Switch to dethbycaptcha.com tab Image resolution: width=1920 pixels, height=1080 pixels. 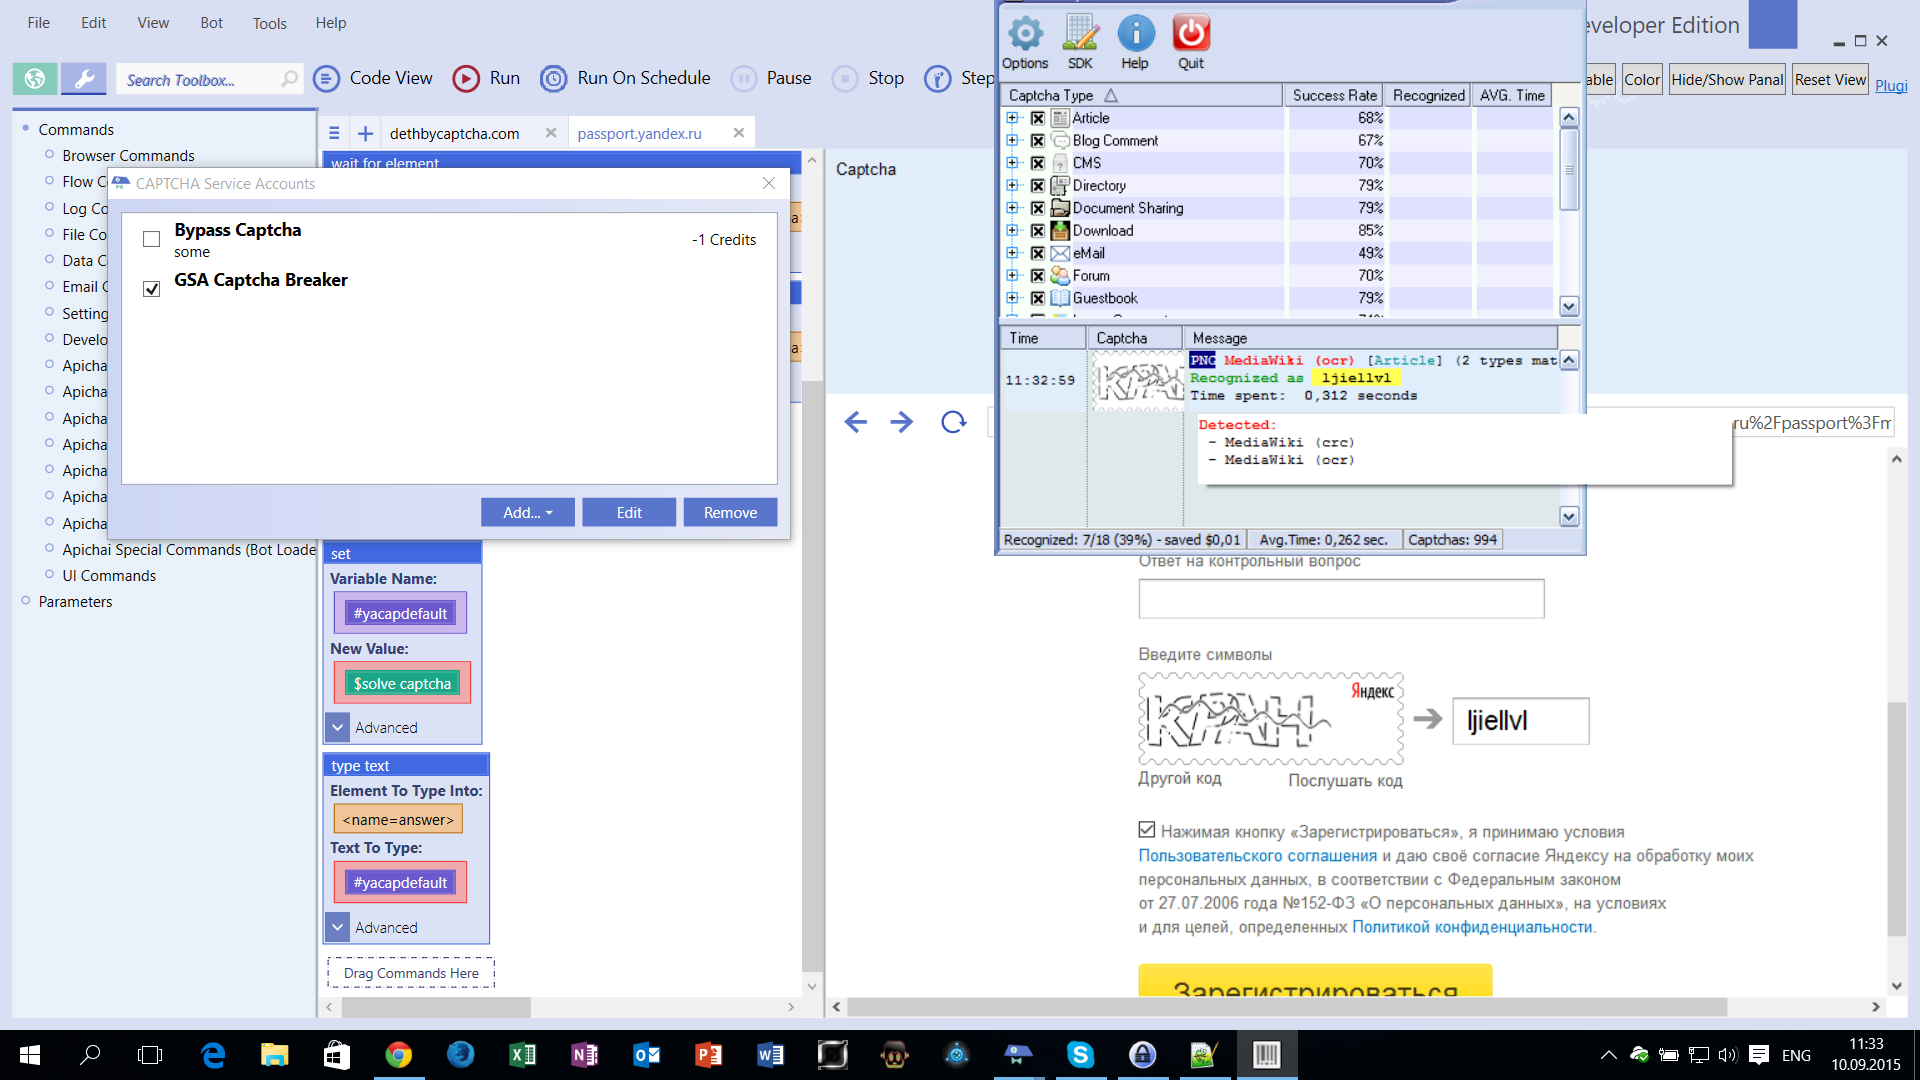[454, 133]
